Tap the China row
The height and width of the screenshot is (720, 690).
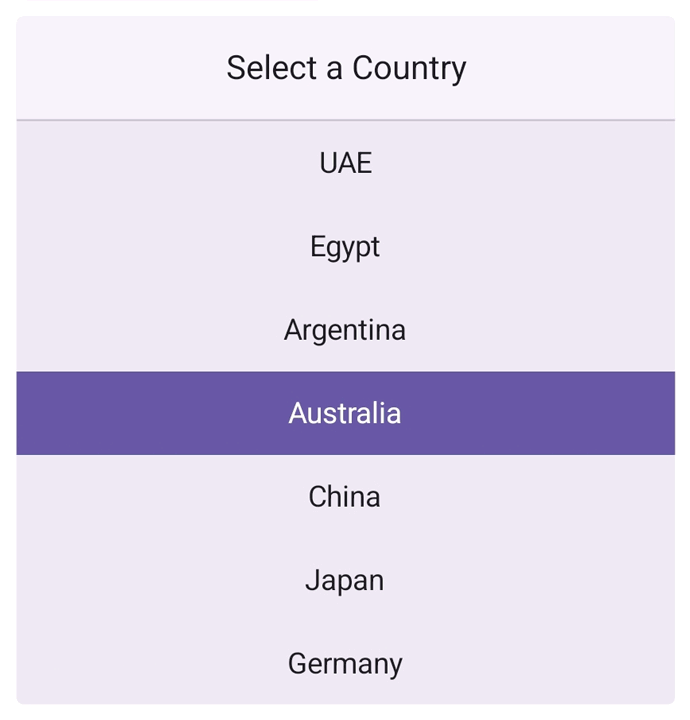[345, 497]
